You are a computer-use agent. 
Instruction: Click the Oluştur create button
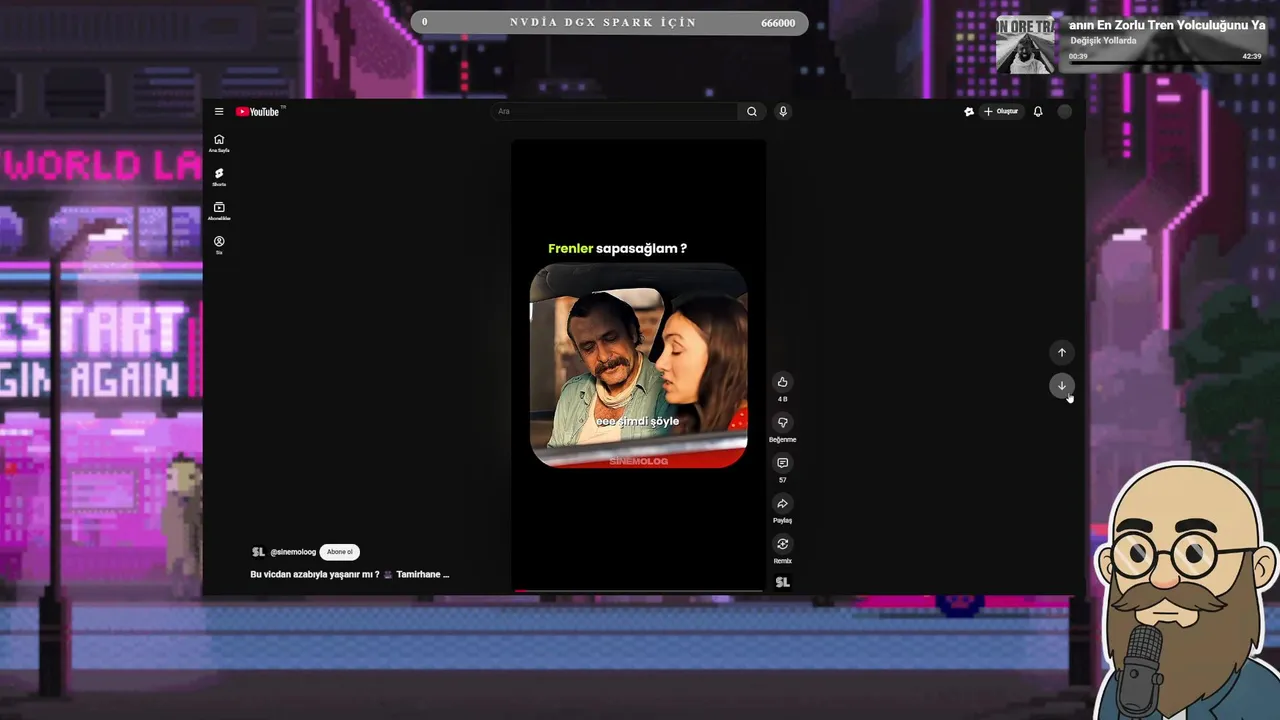click(1001, 112)
